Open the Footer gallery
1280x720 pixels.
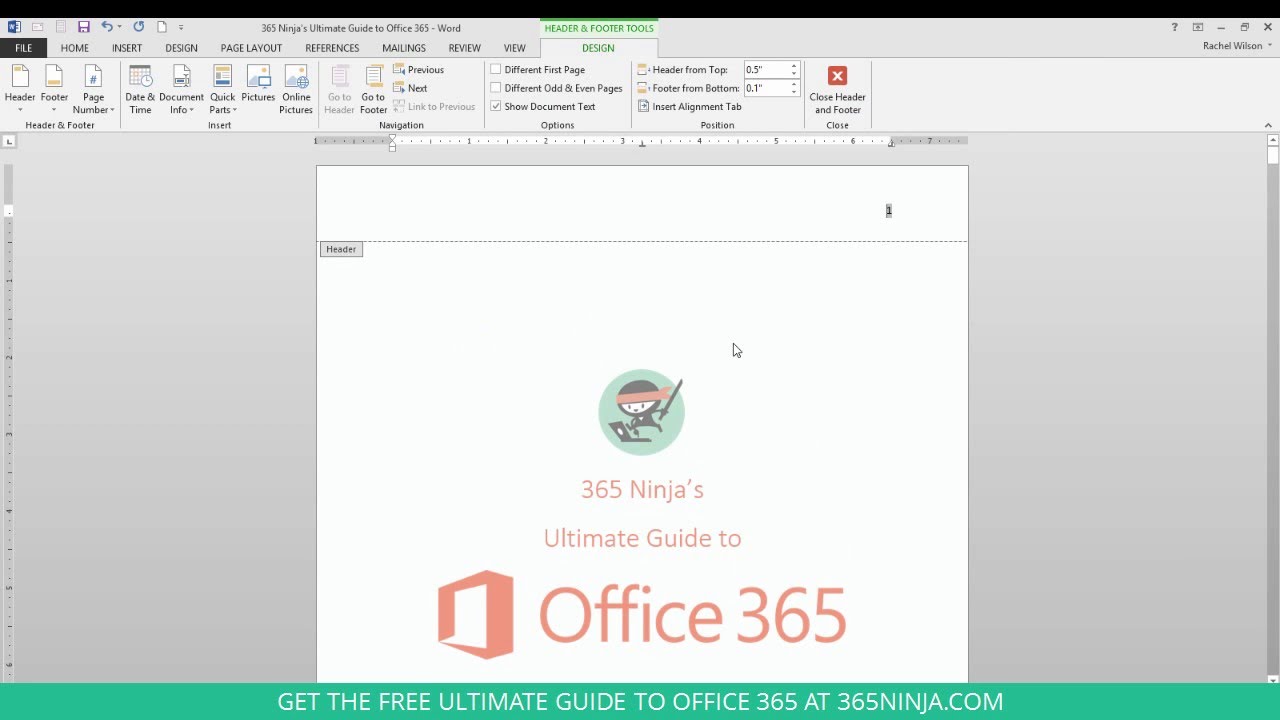[54, 90]
